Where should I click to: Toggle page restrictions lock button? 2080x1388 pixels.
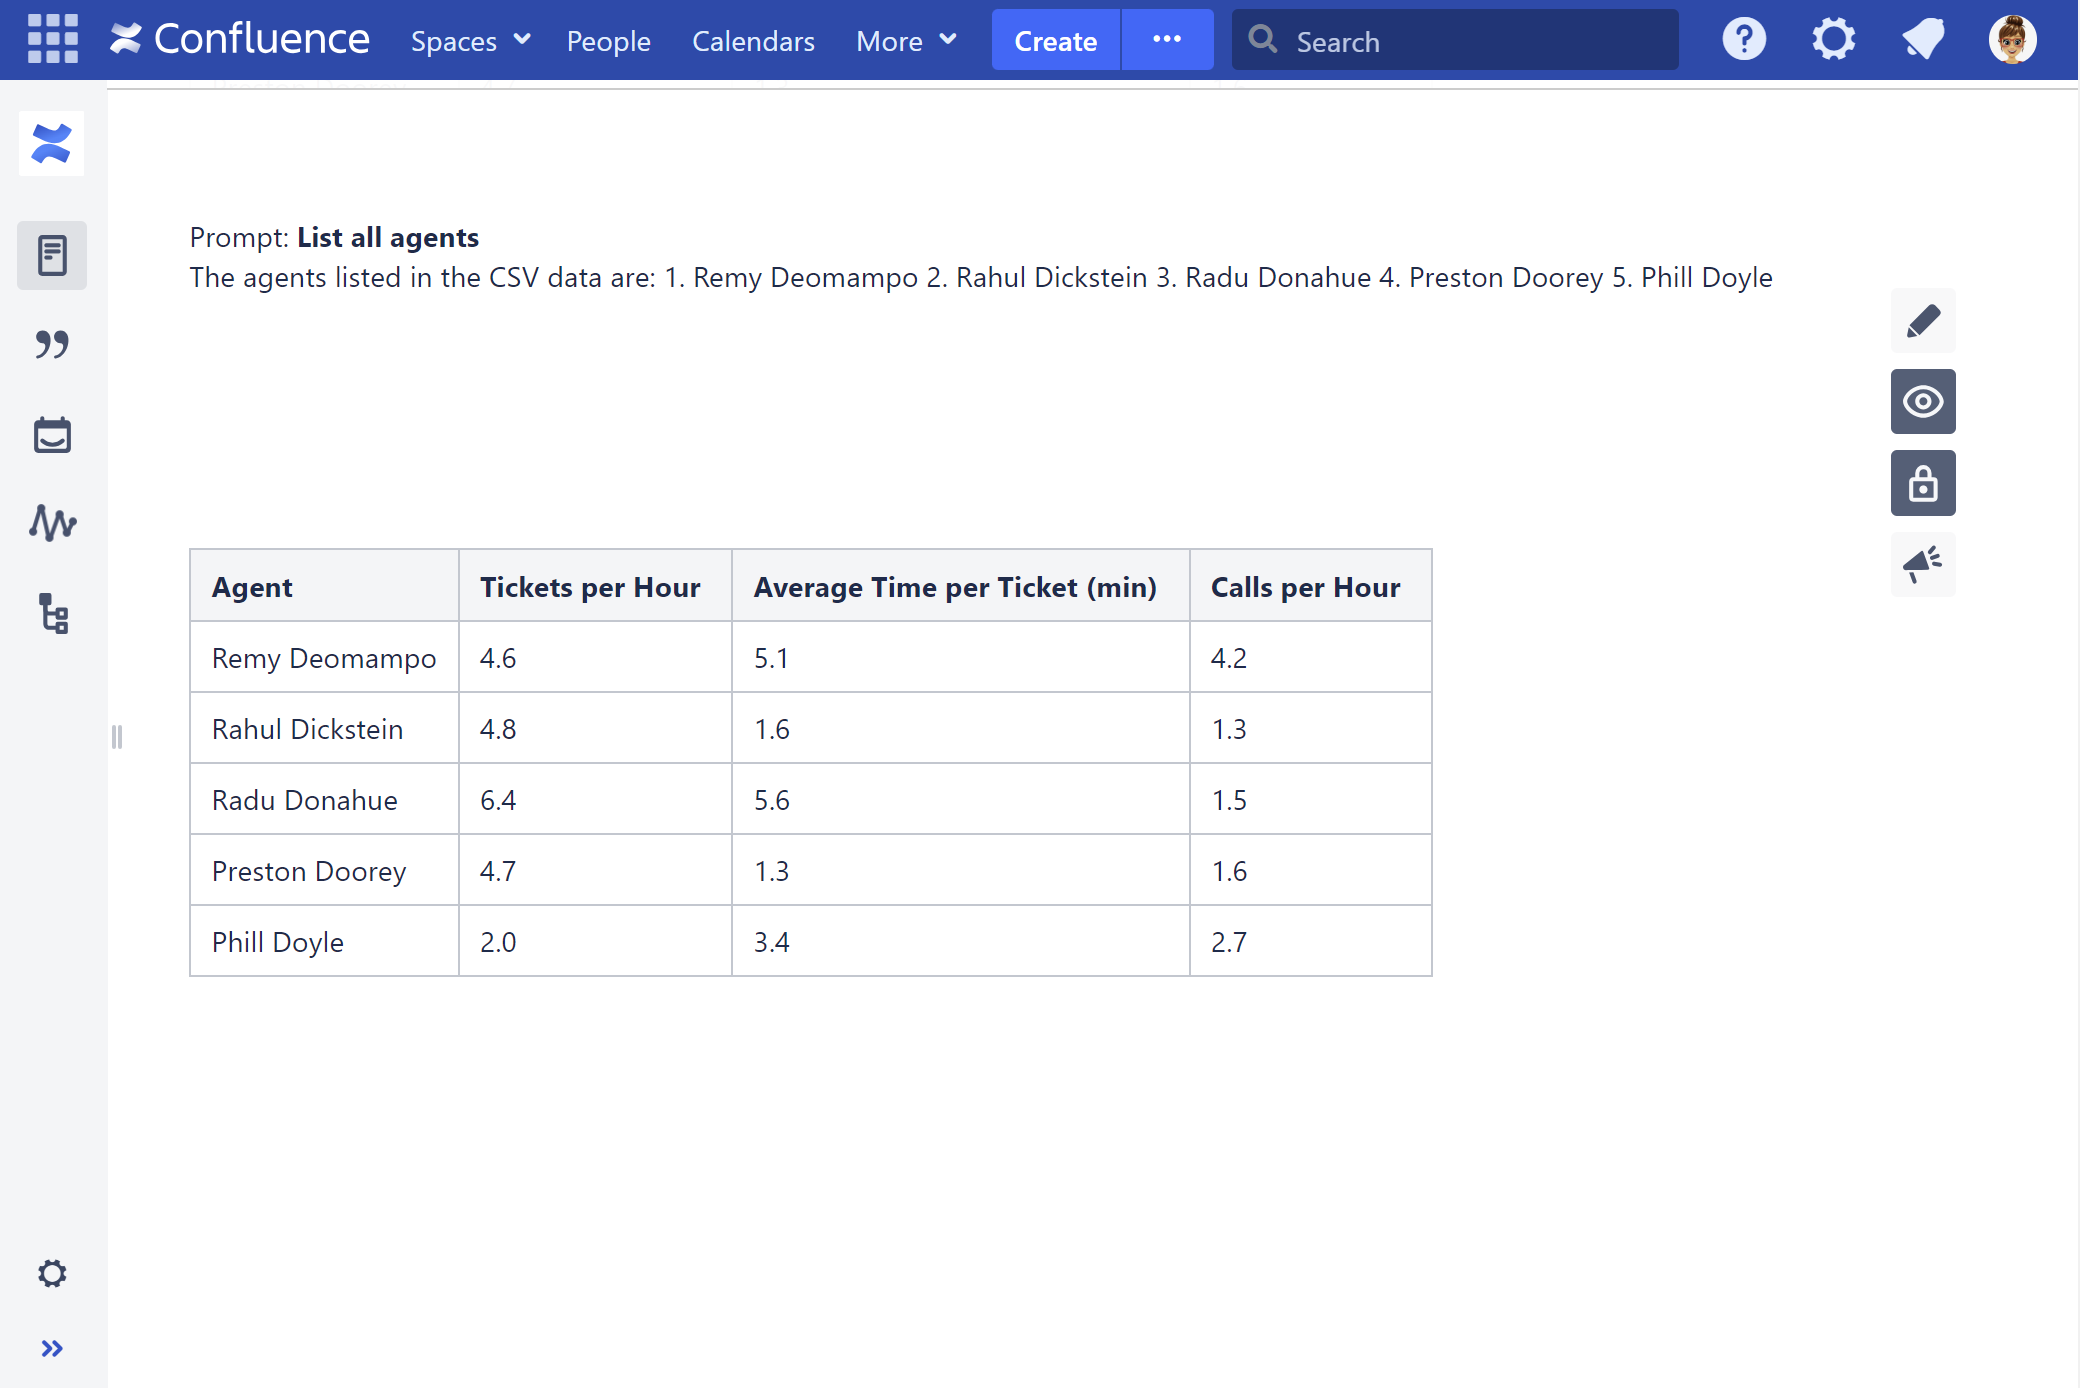[x=1922, y=484]
